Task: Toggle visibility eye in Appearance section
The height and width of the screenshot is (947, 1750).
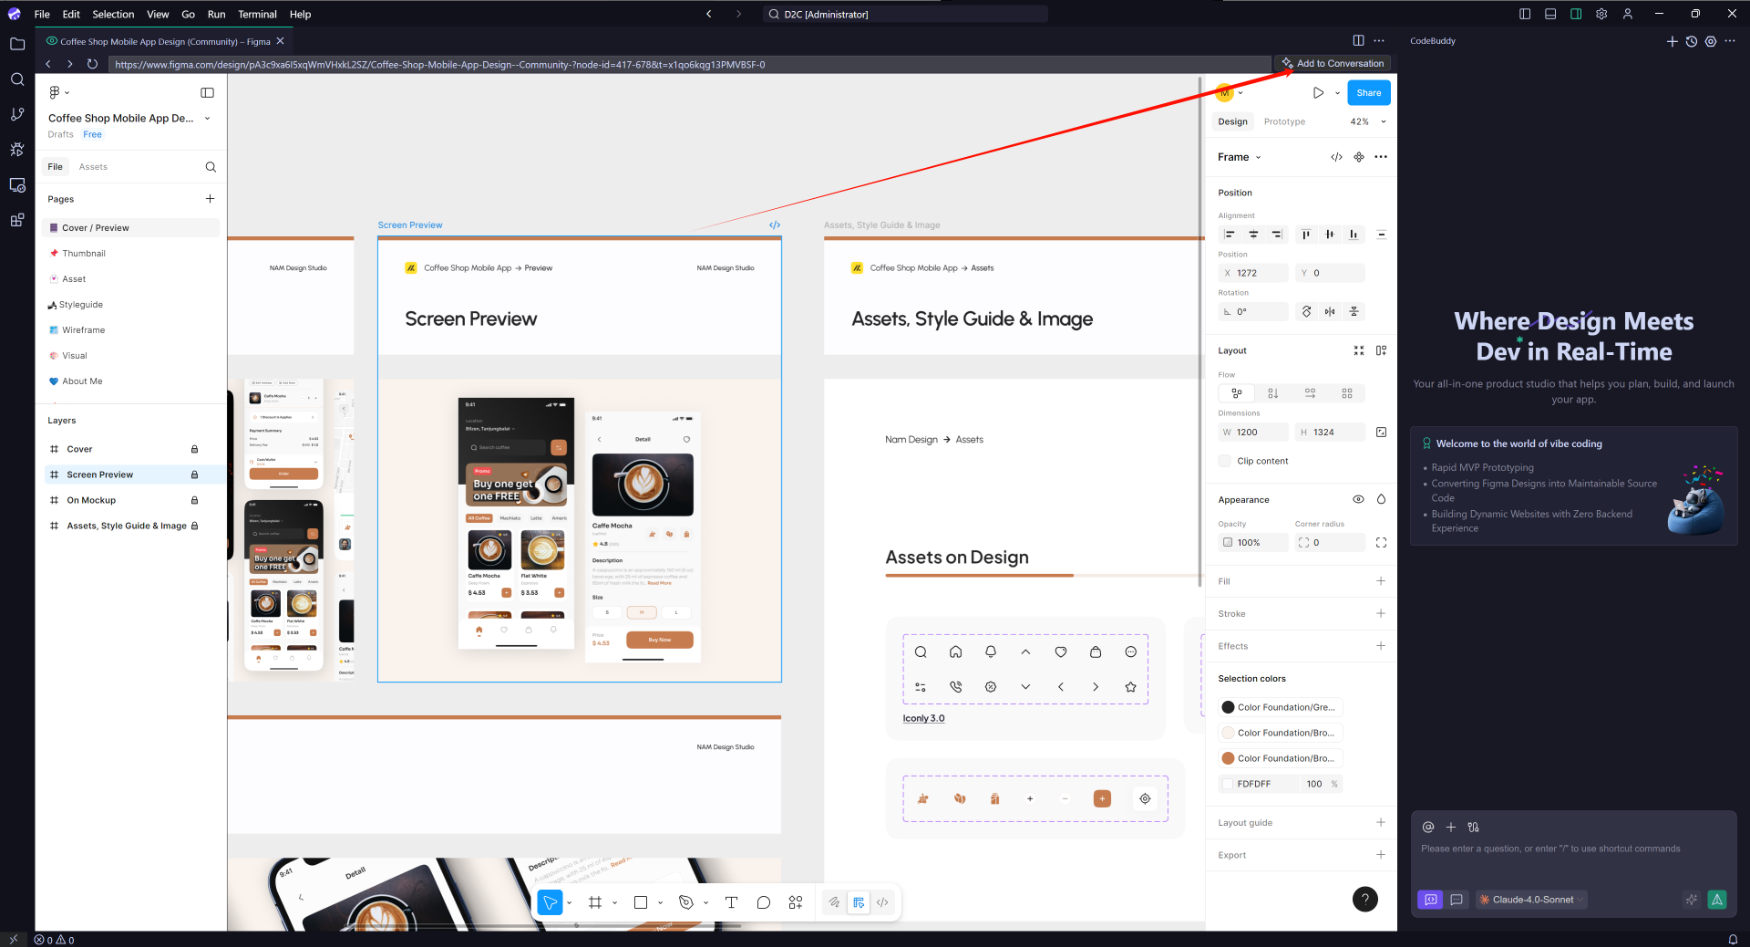Action: [x=1358, y=499]
